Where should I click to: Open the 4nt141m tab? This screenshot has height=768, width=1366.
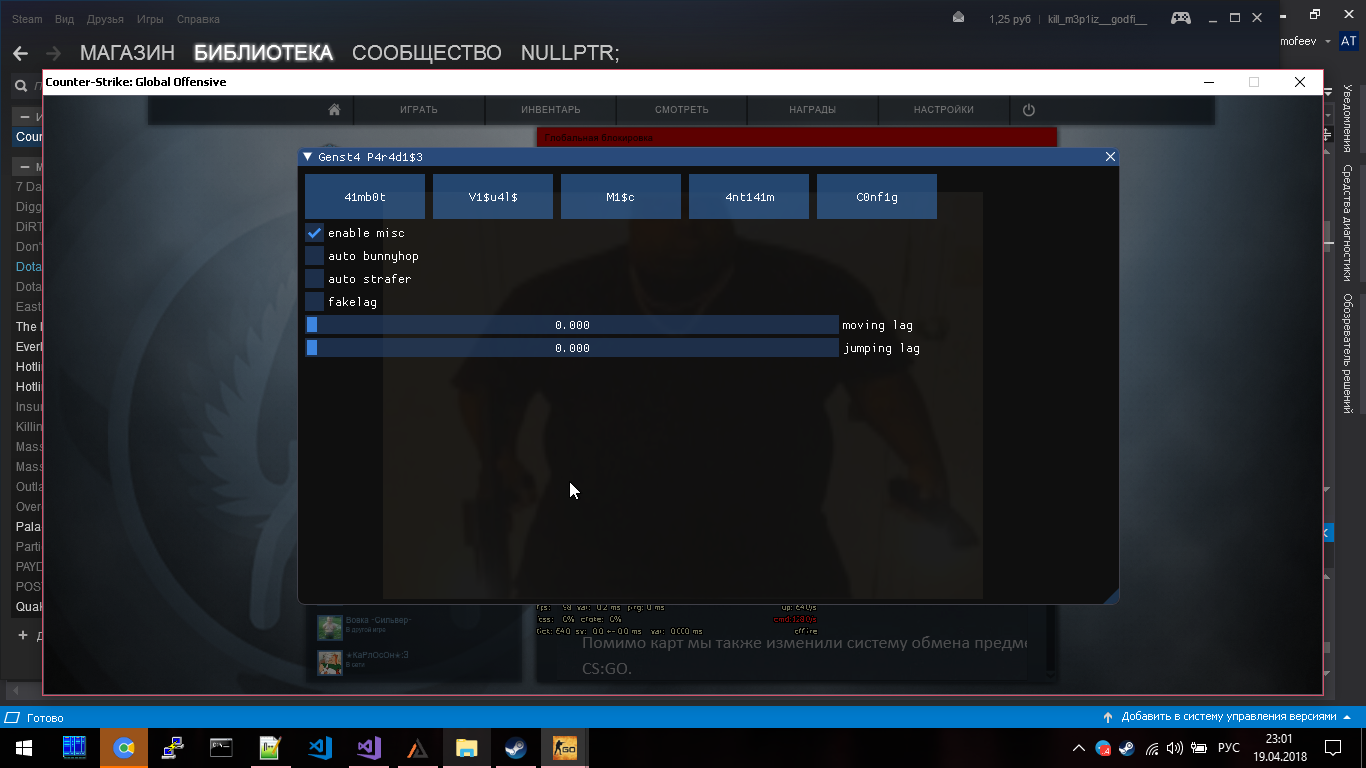click(749, 197)
